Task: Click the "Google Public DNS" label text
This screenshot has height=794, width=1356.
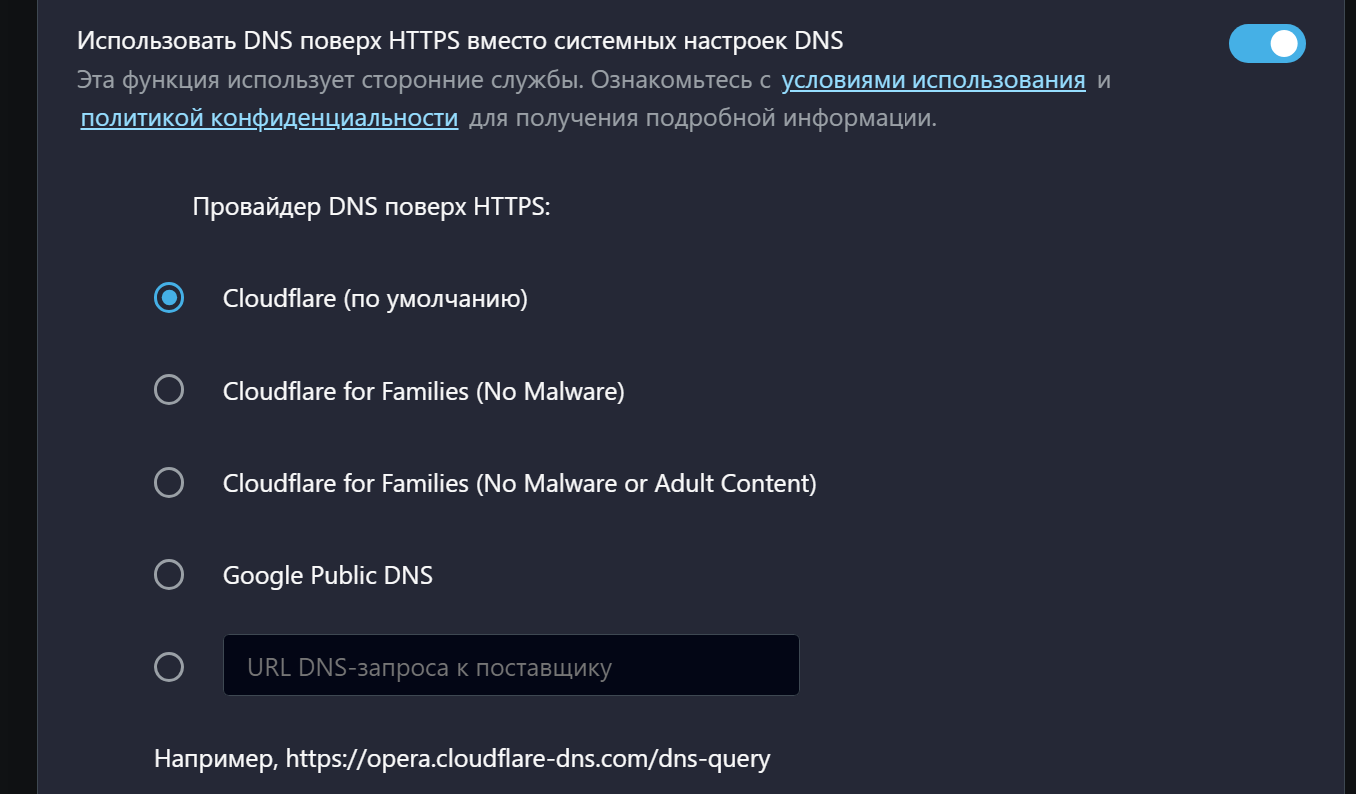Action: tap(327, 576)
